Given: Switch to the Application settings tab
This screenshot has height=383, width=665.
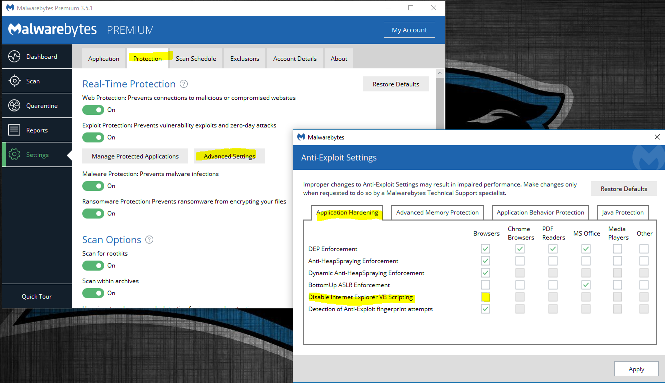Looking at the screenshot, I should point(103,59).
